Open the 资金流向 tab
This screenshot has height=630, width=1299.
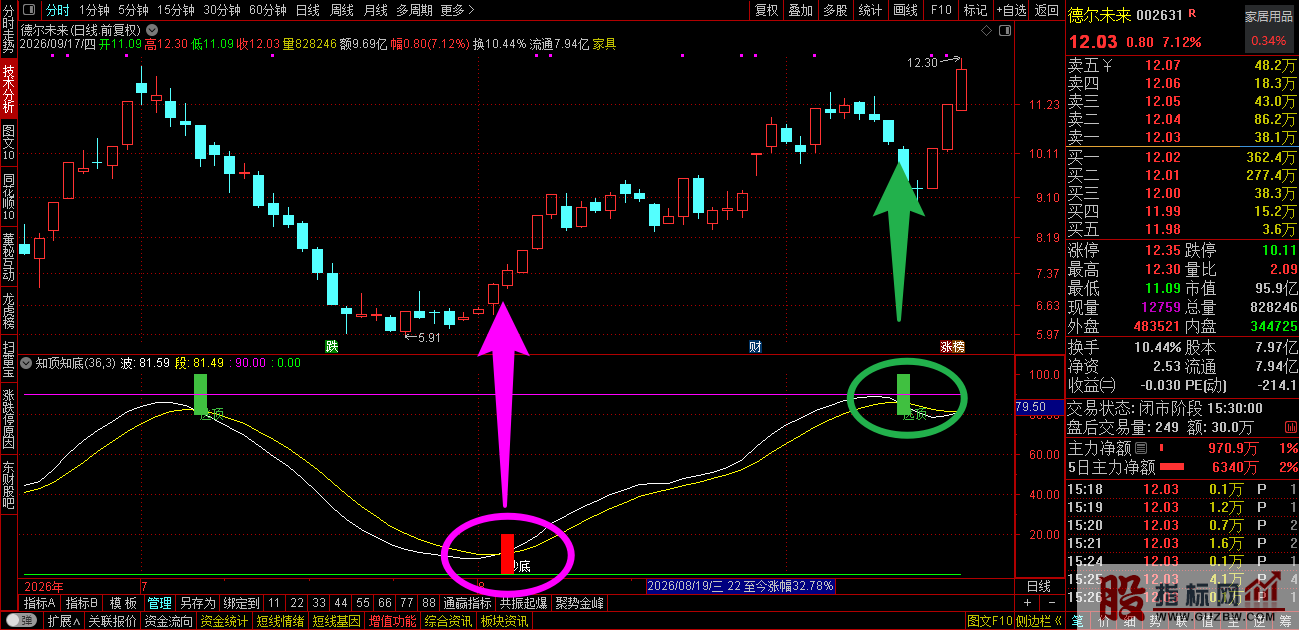pos(169,621)
